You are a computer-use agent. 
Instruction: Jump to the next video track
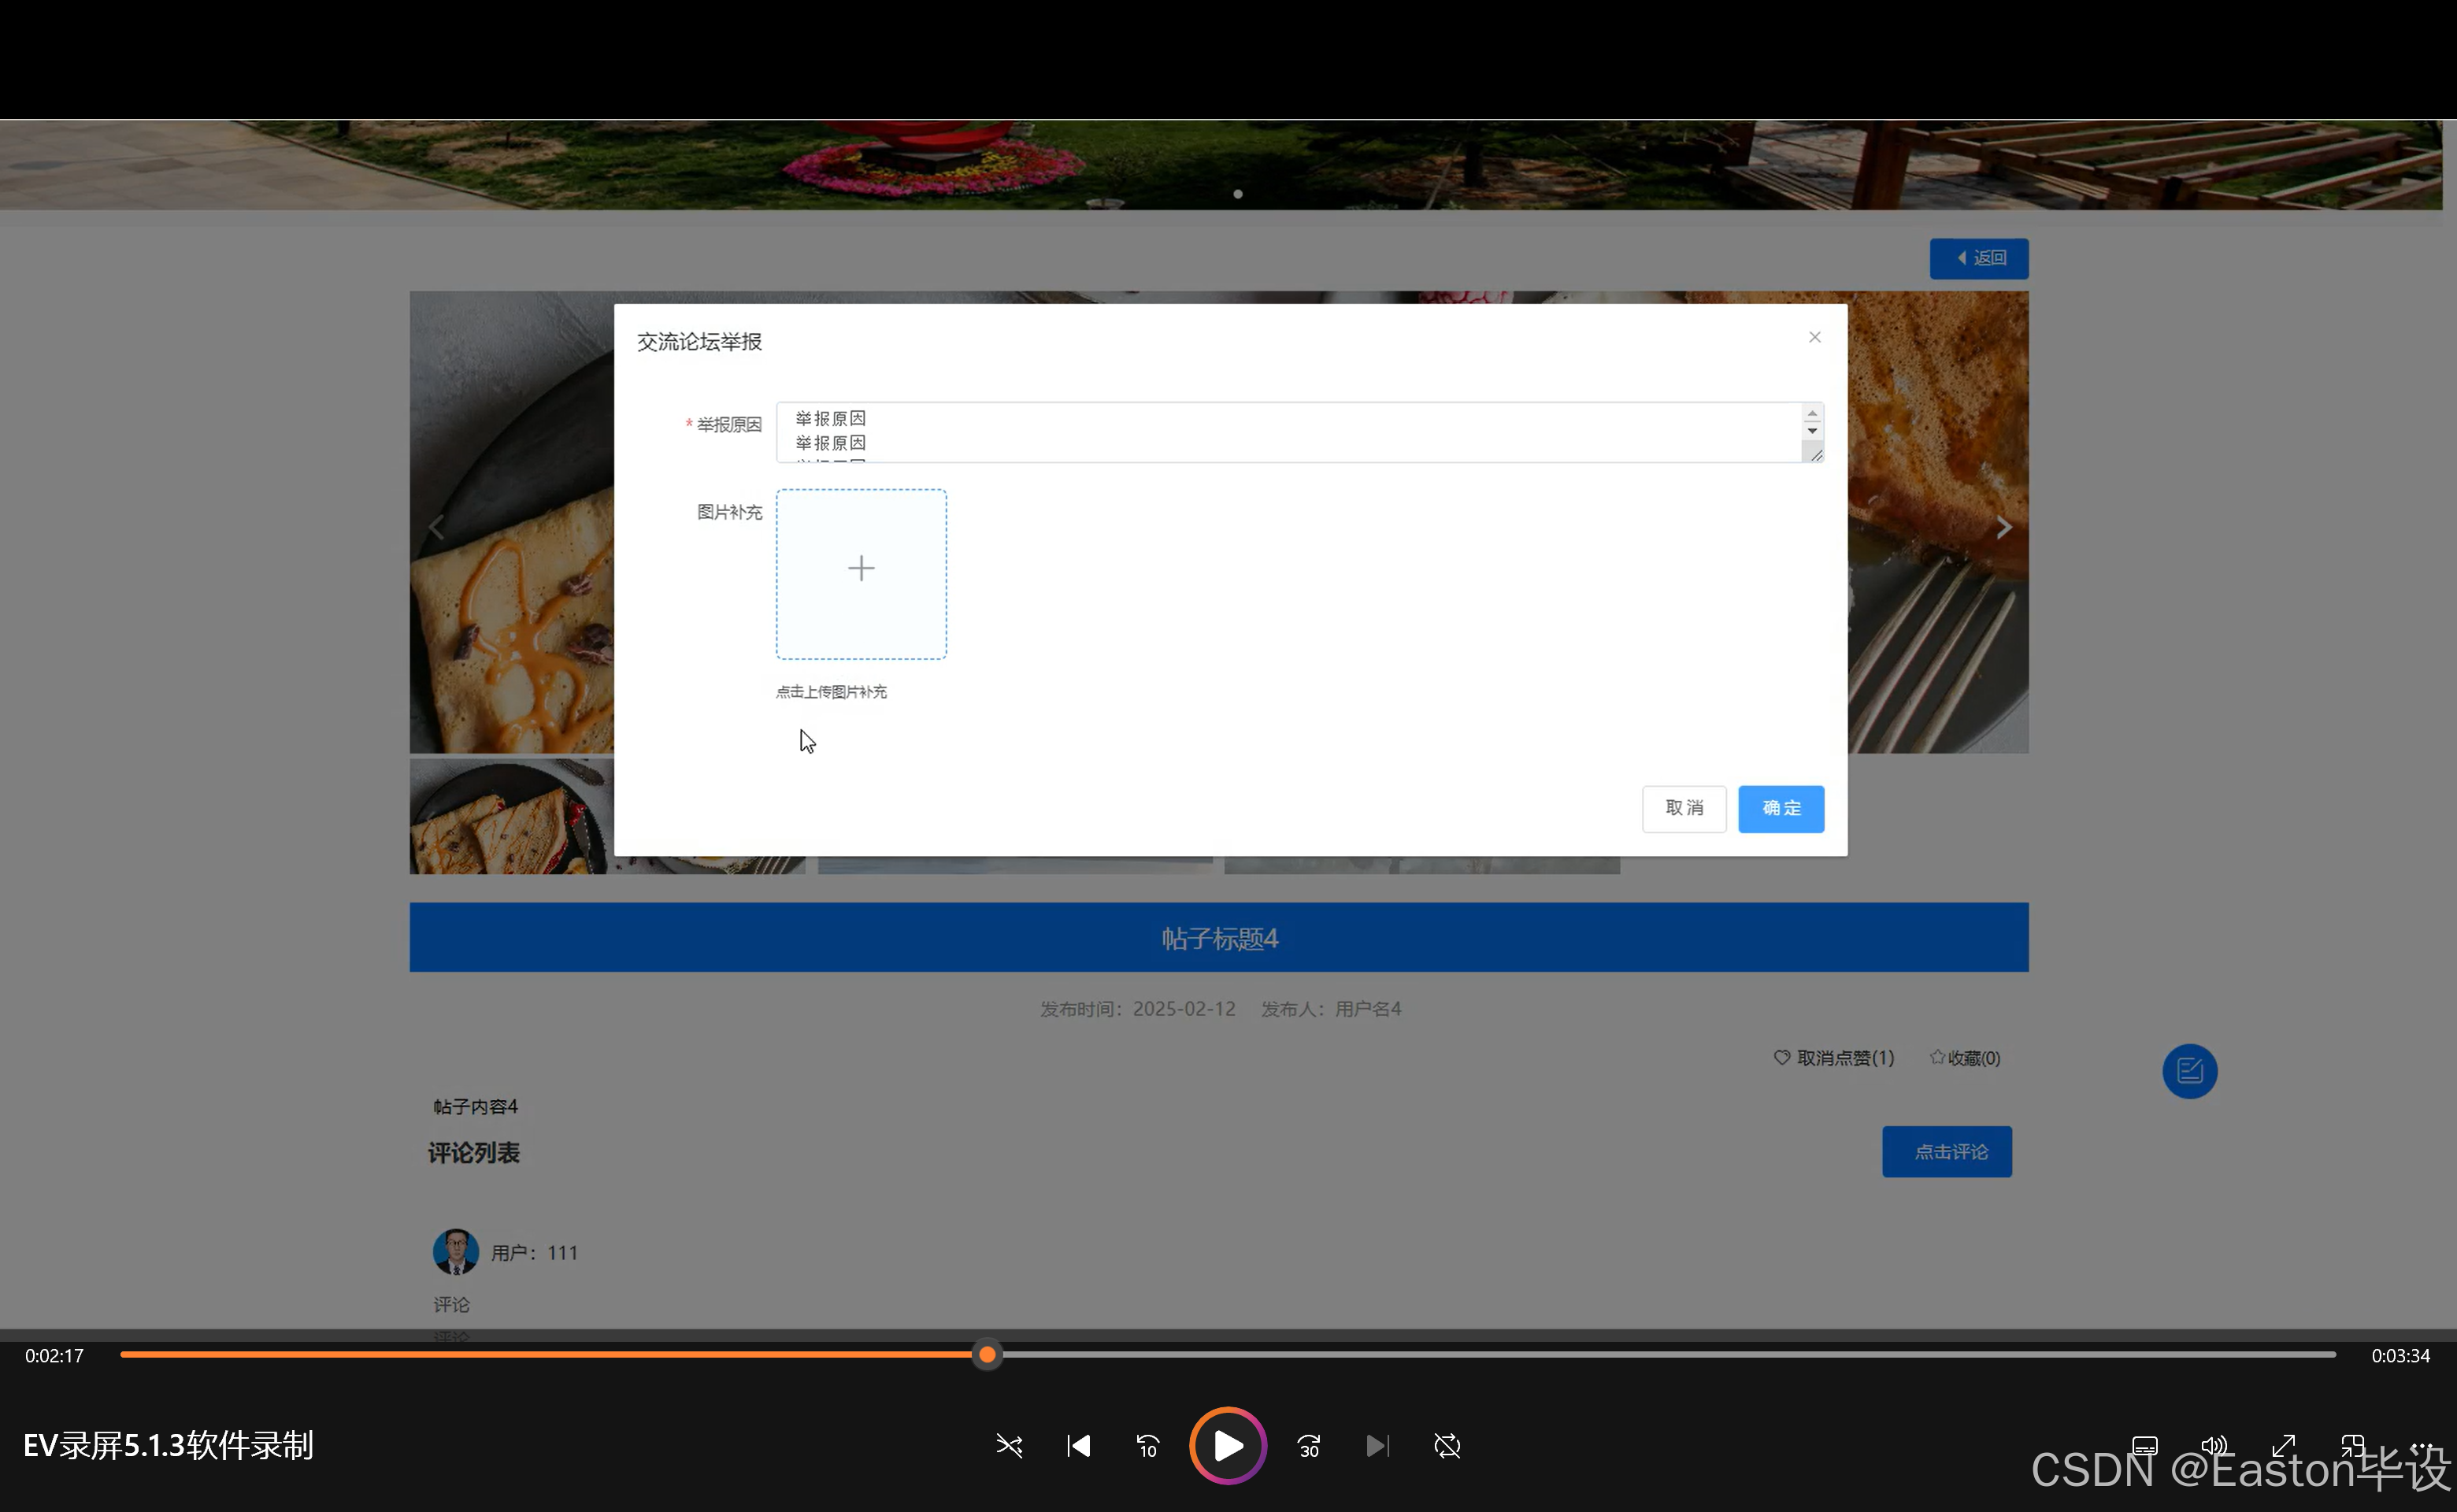click(1378, 1446)
